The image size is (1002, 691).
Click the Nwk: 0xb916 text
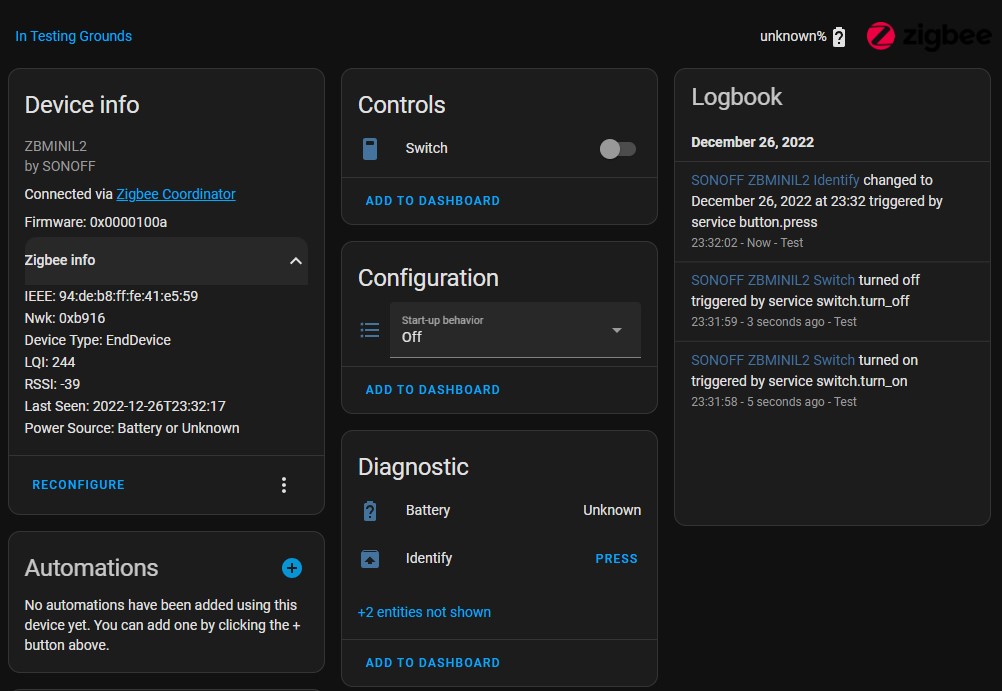65,318
